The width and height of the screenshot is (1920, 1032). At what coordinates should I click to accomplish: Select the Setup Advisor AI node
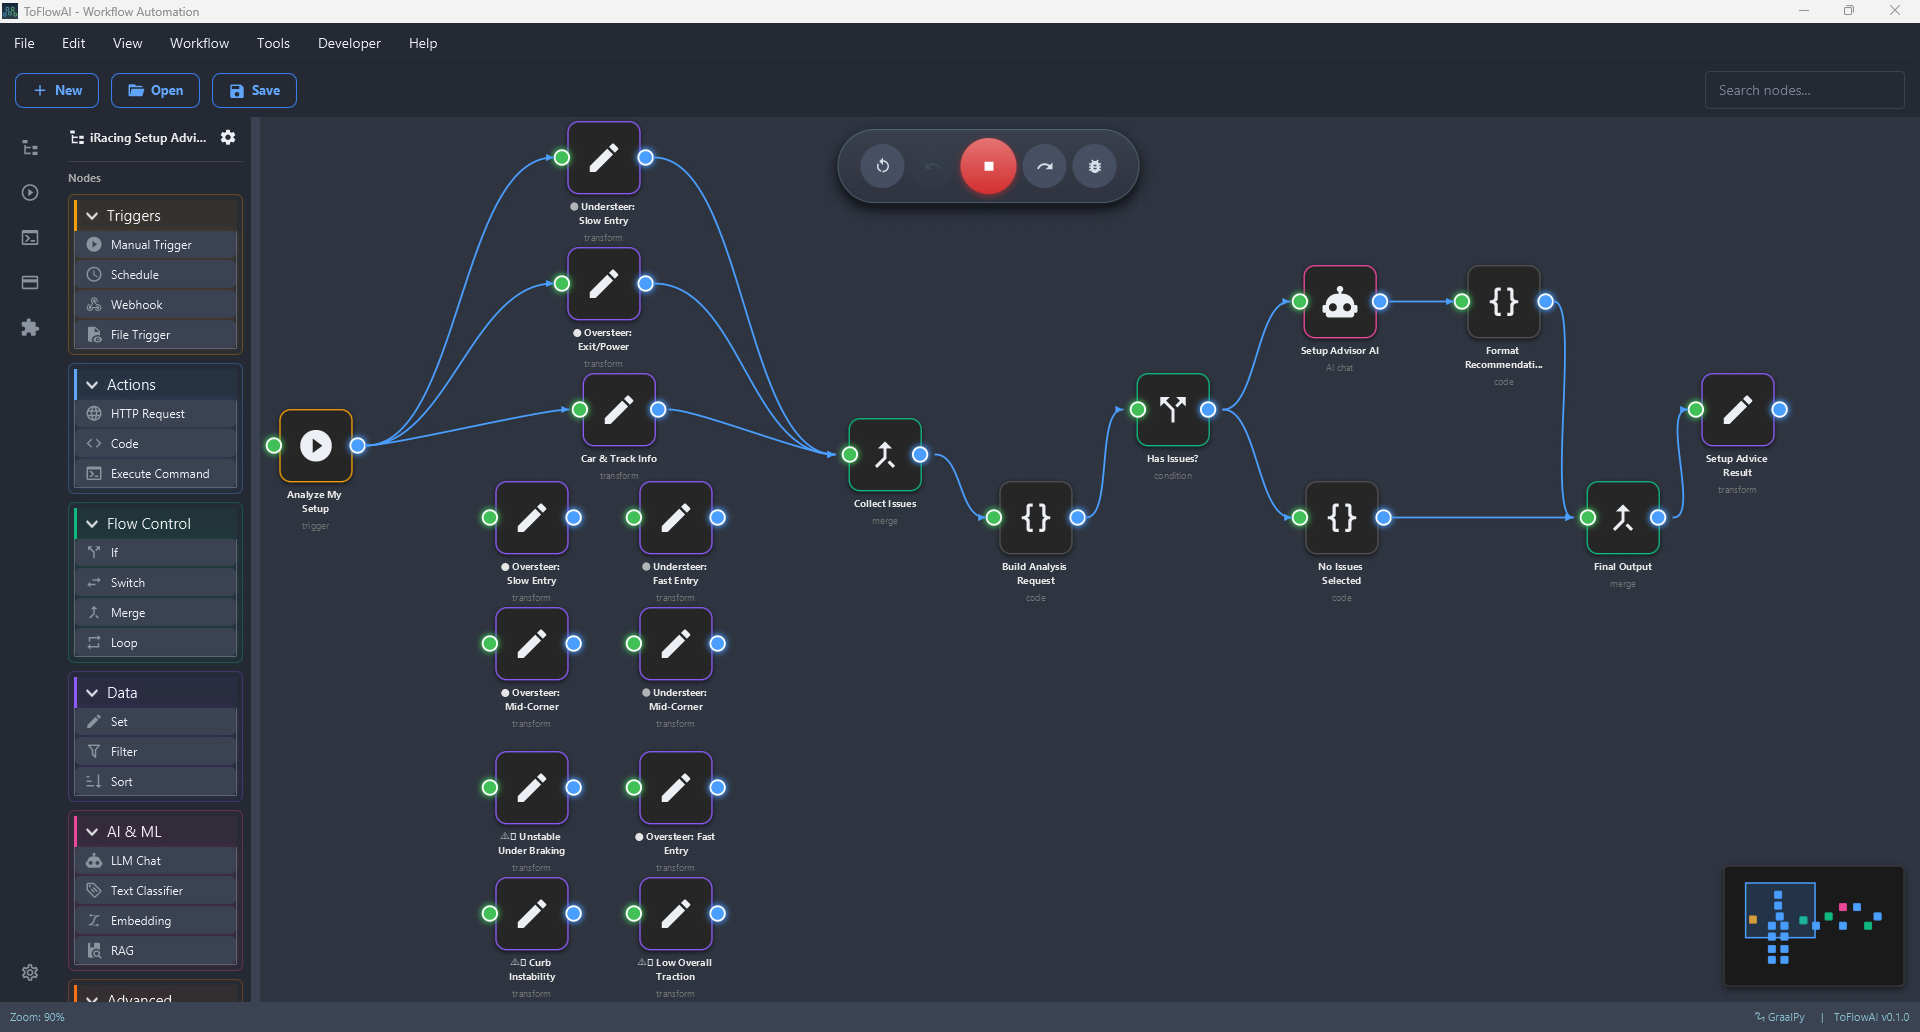tap(1340, 302)
